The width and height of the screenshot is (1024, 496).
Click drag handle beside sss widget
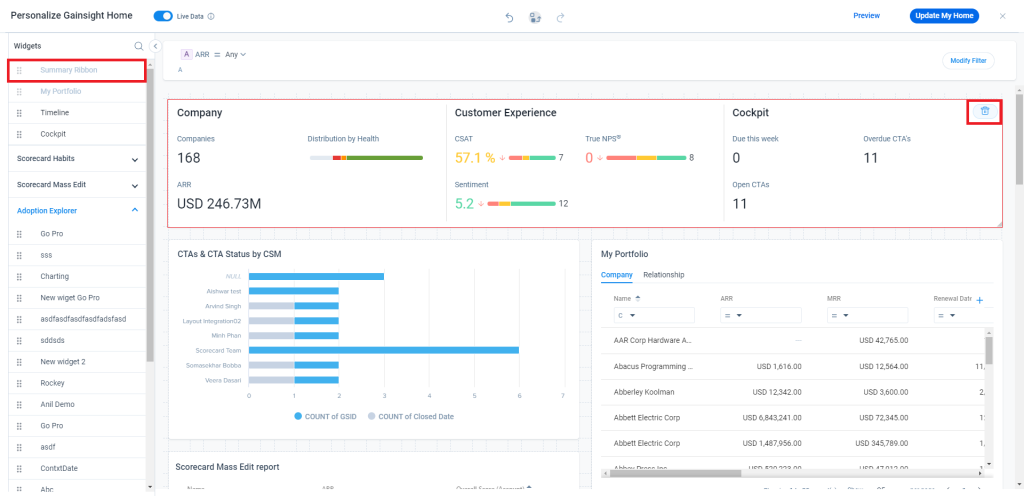click(x=19, y=255)
